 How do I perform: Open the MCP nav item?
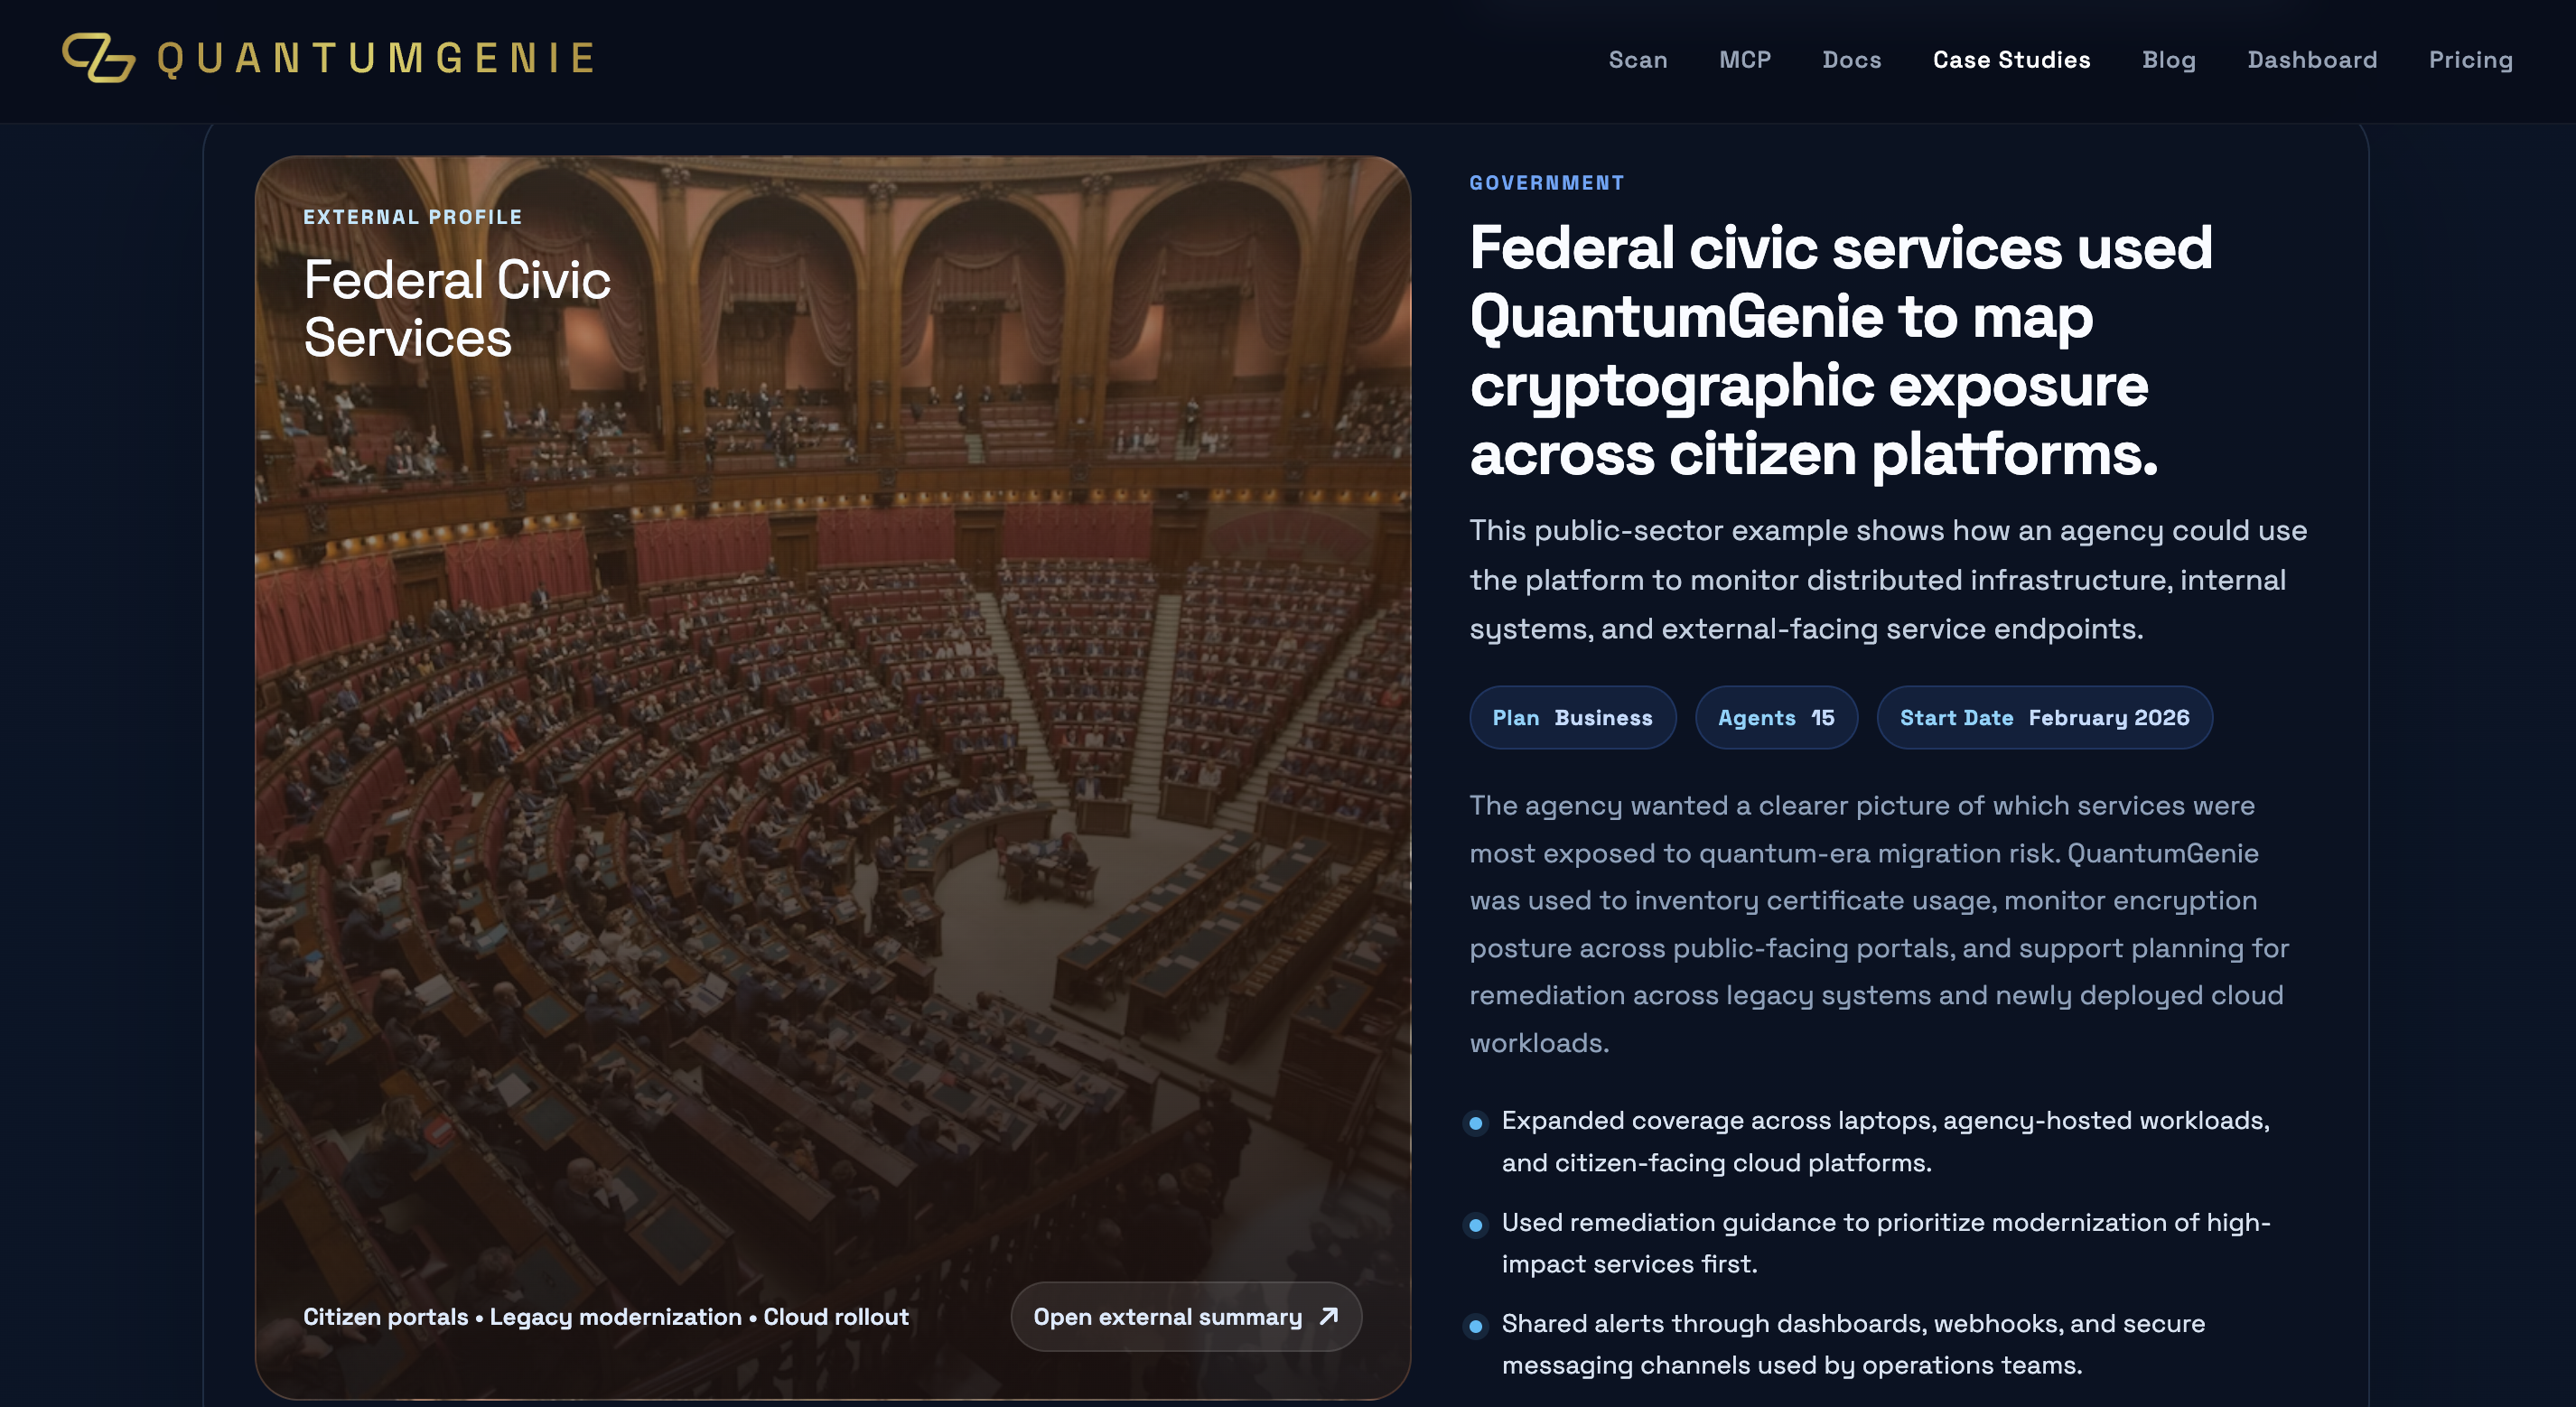click(x=1744, y=60)
